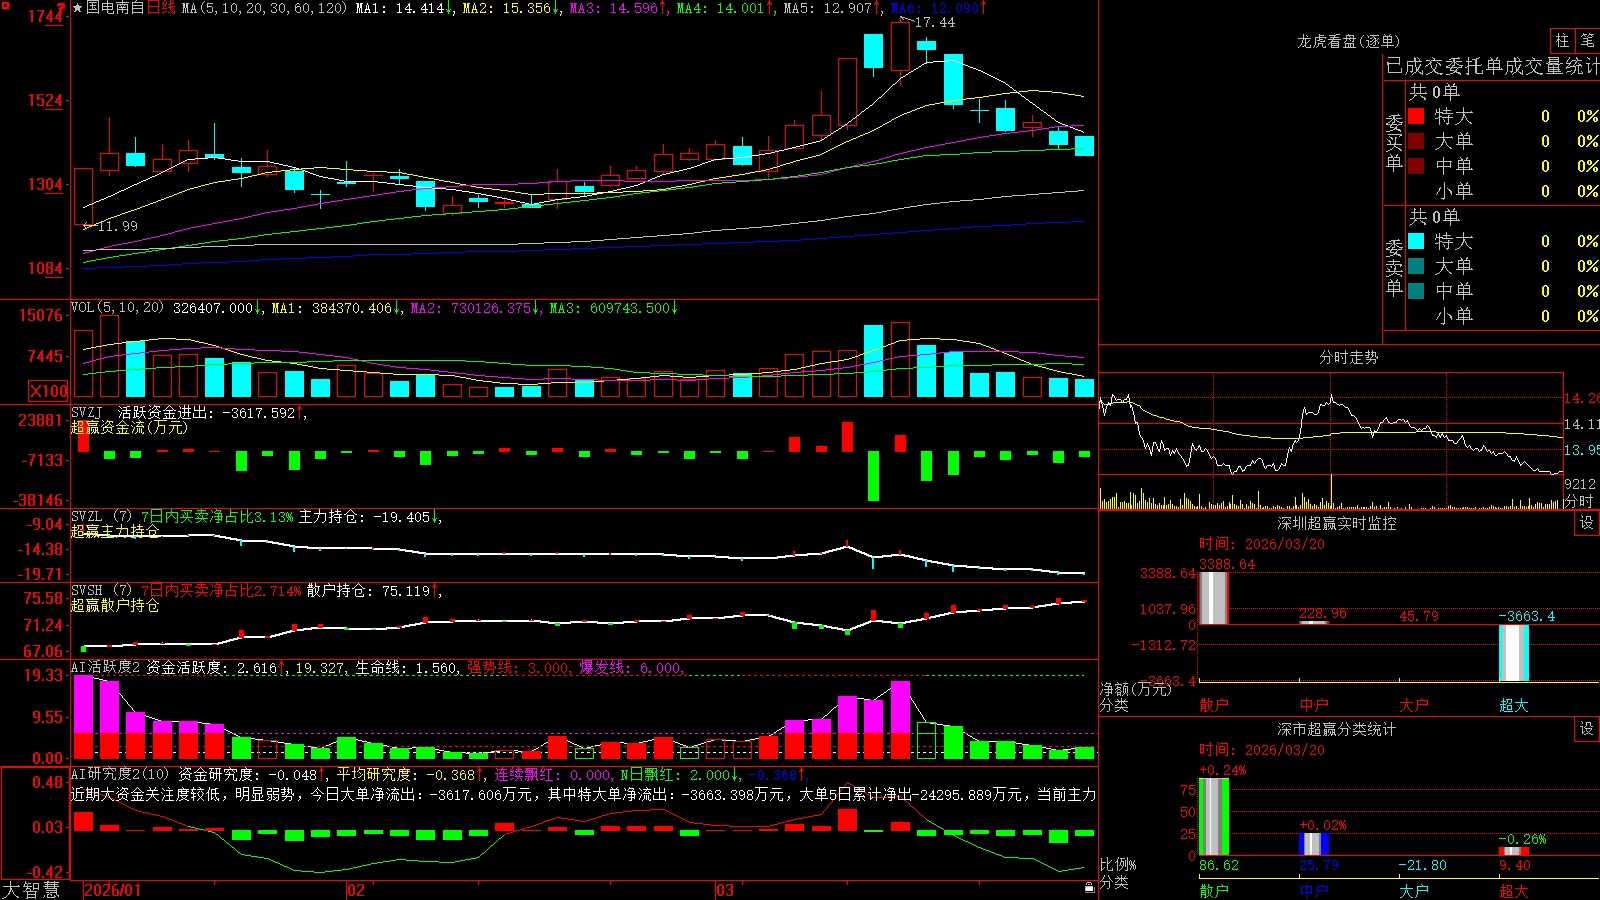The image size is (1600, 900).
Task: Click the 散户 bar in 深圳超赢实时监控
Action: tap(1213, 597)
